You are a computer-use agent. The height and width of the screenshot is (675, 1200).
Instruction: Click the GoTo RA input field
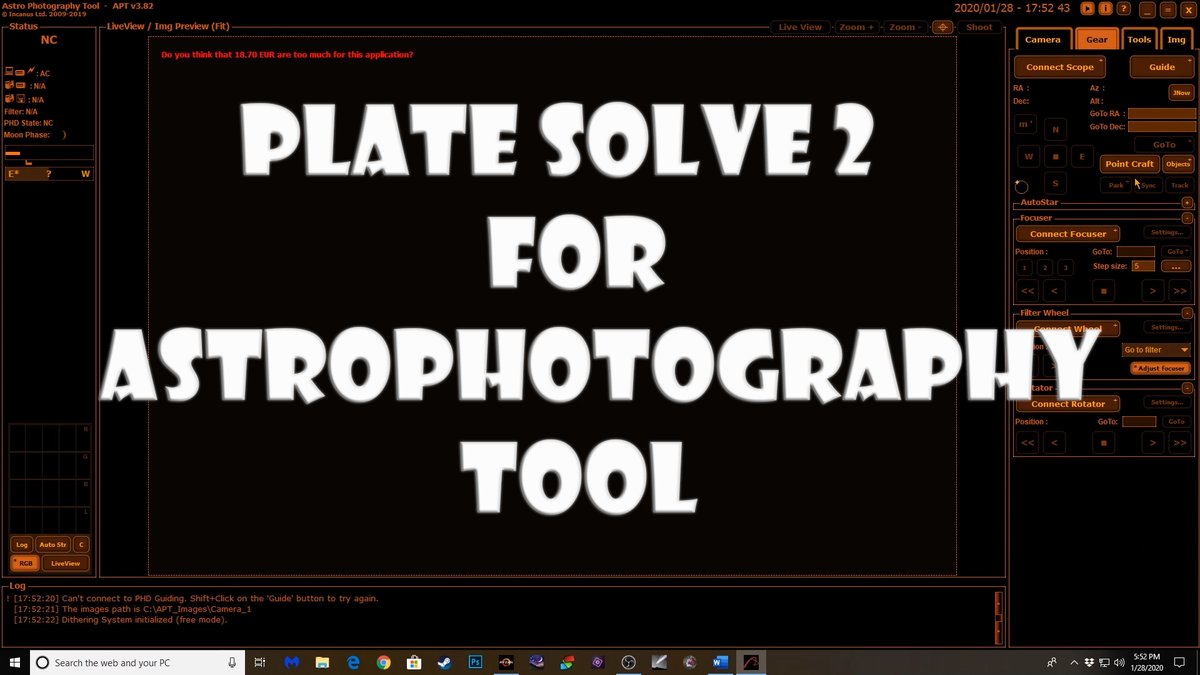click(1161, 114)
